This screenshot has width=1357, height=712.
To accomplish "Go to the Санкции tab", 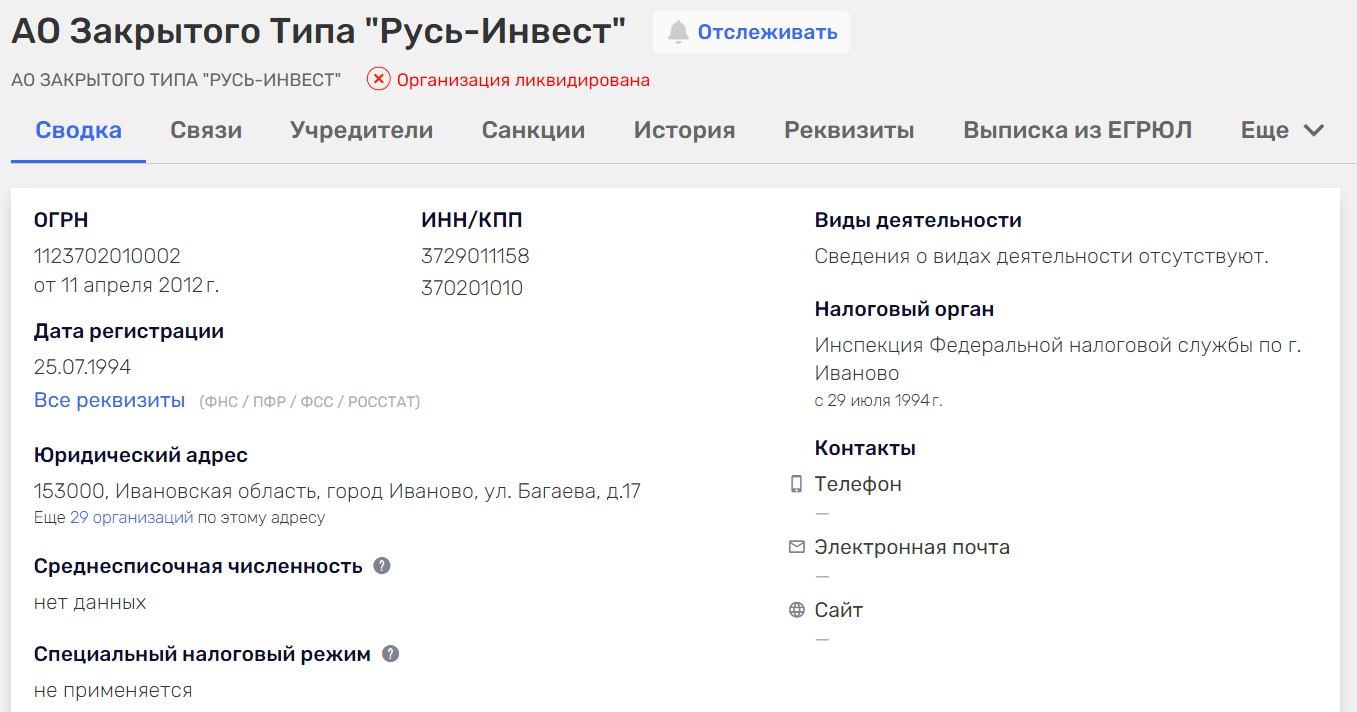I will tap(533, 130).
